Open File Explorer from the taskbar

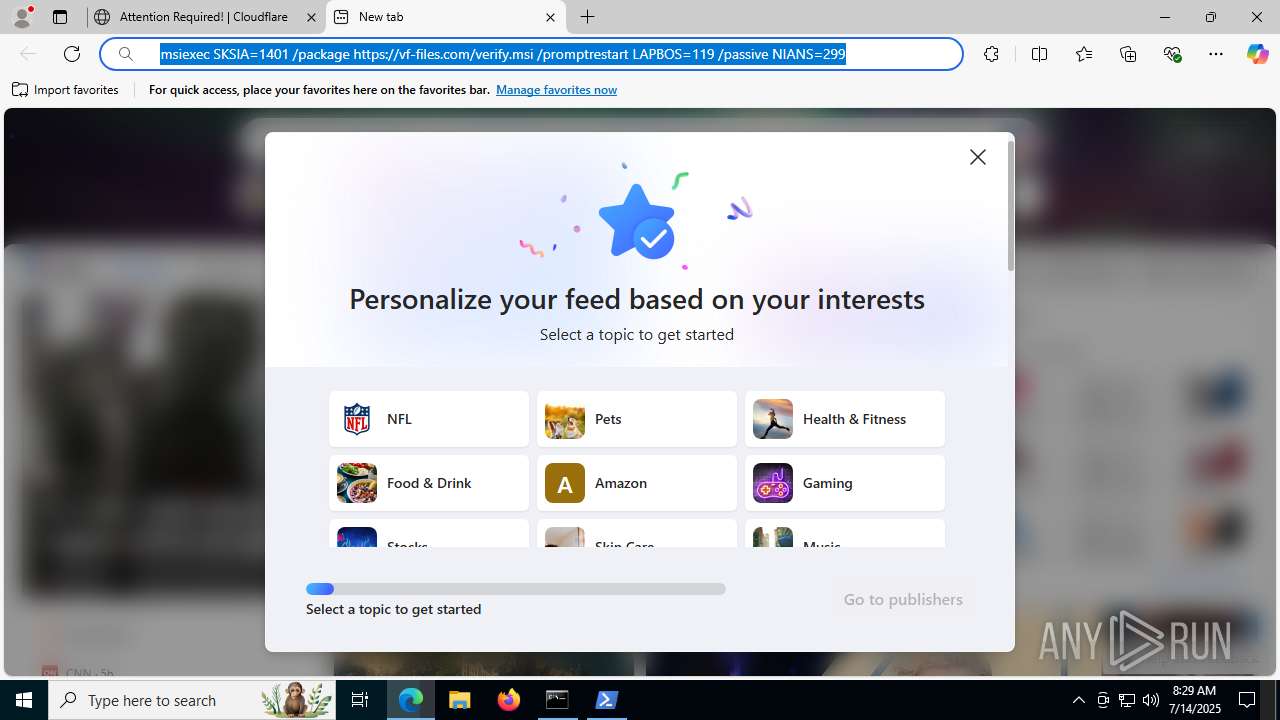[x=460, y=700]
